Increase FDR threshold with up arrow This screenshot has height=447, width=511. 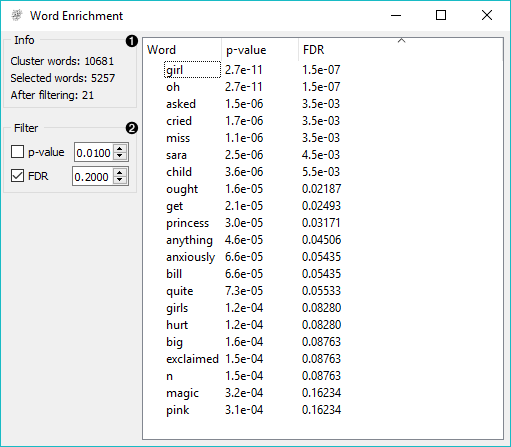[x=120, y=172]
